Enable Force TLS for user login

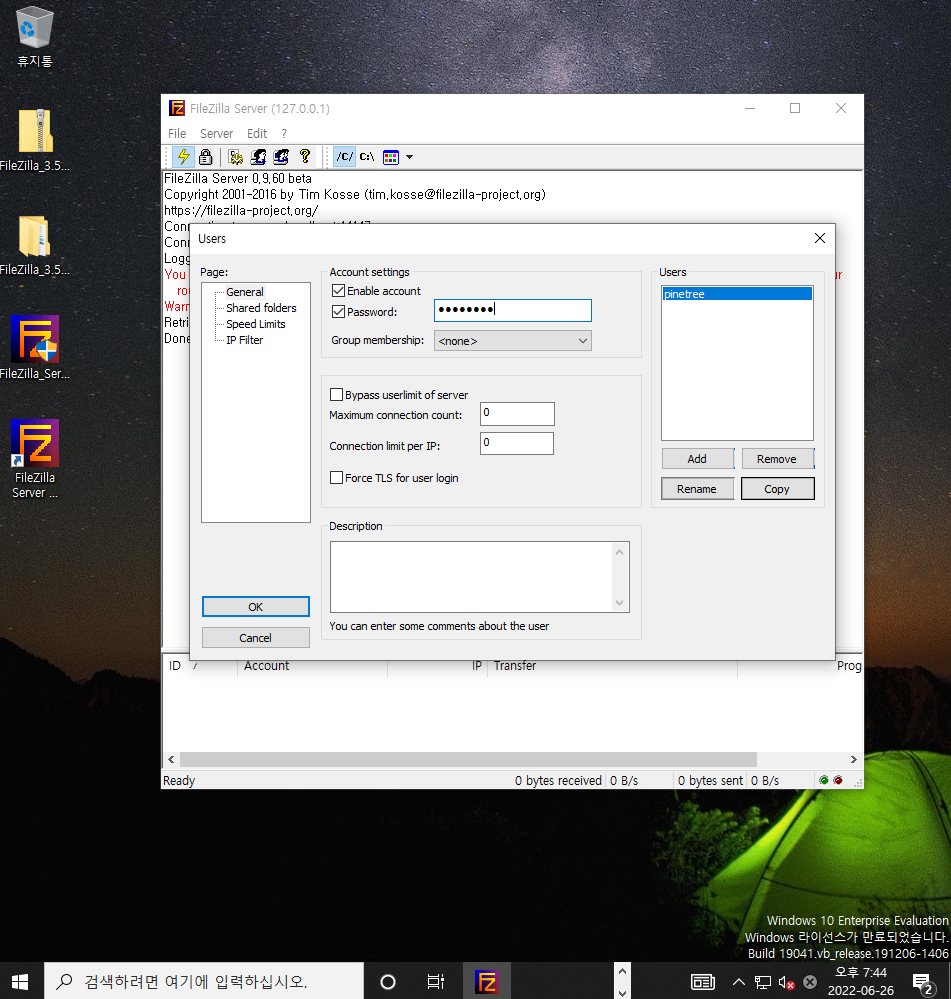pyautogui.click(x=337, y=477)
